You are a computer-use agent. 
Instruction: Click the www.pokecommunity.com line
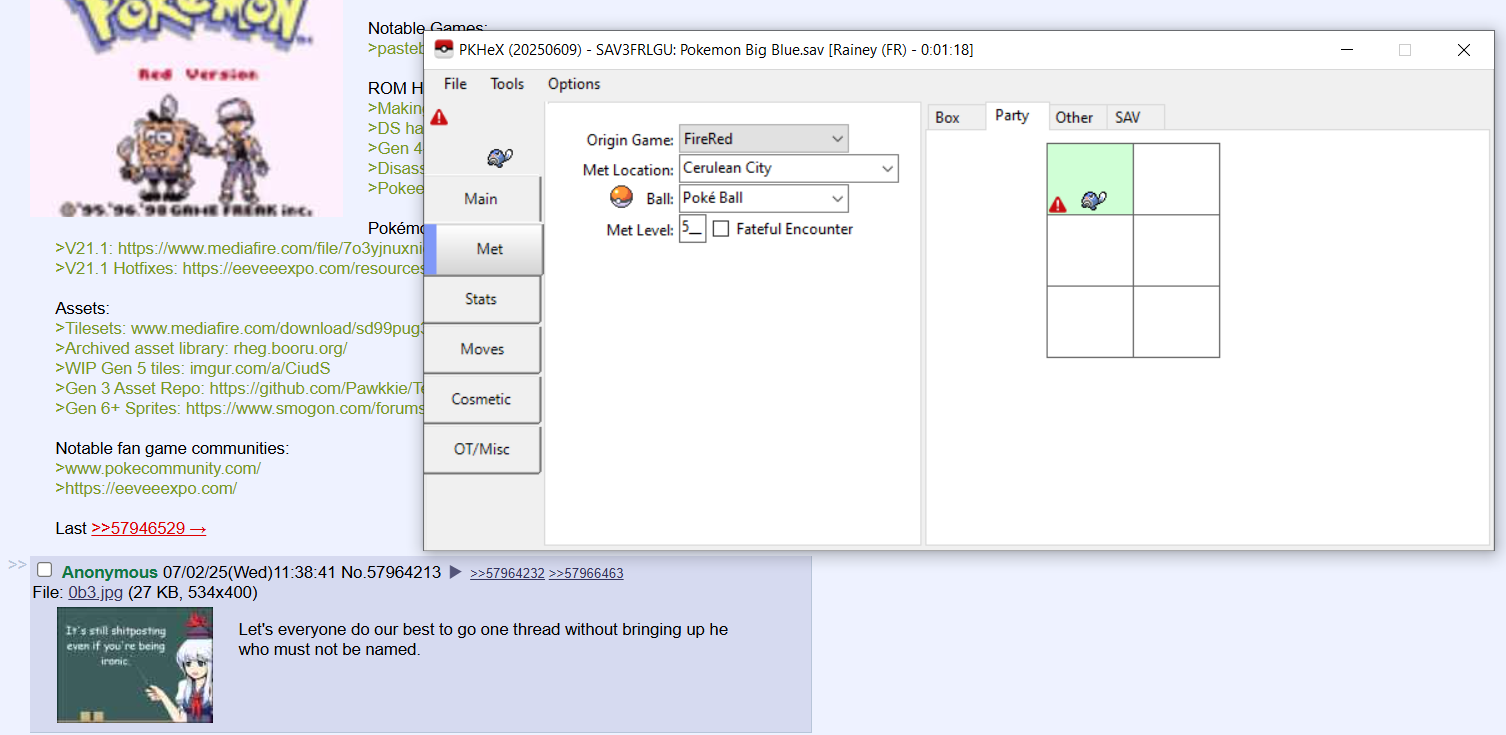coord(158,468)
